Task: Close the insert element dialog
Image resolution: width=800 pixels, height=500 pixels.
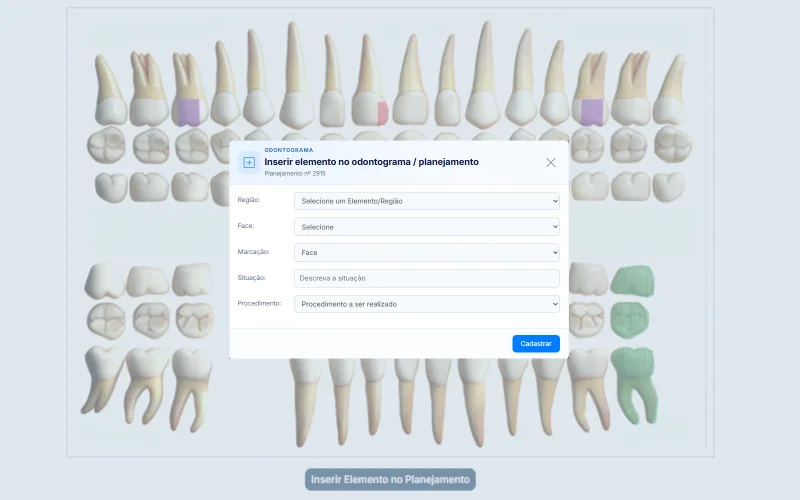Action: click(x=551, y=162)
